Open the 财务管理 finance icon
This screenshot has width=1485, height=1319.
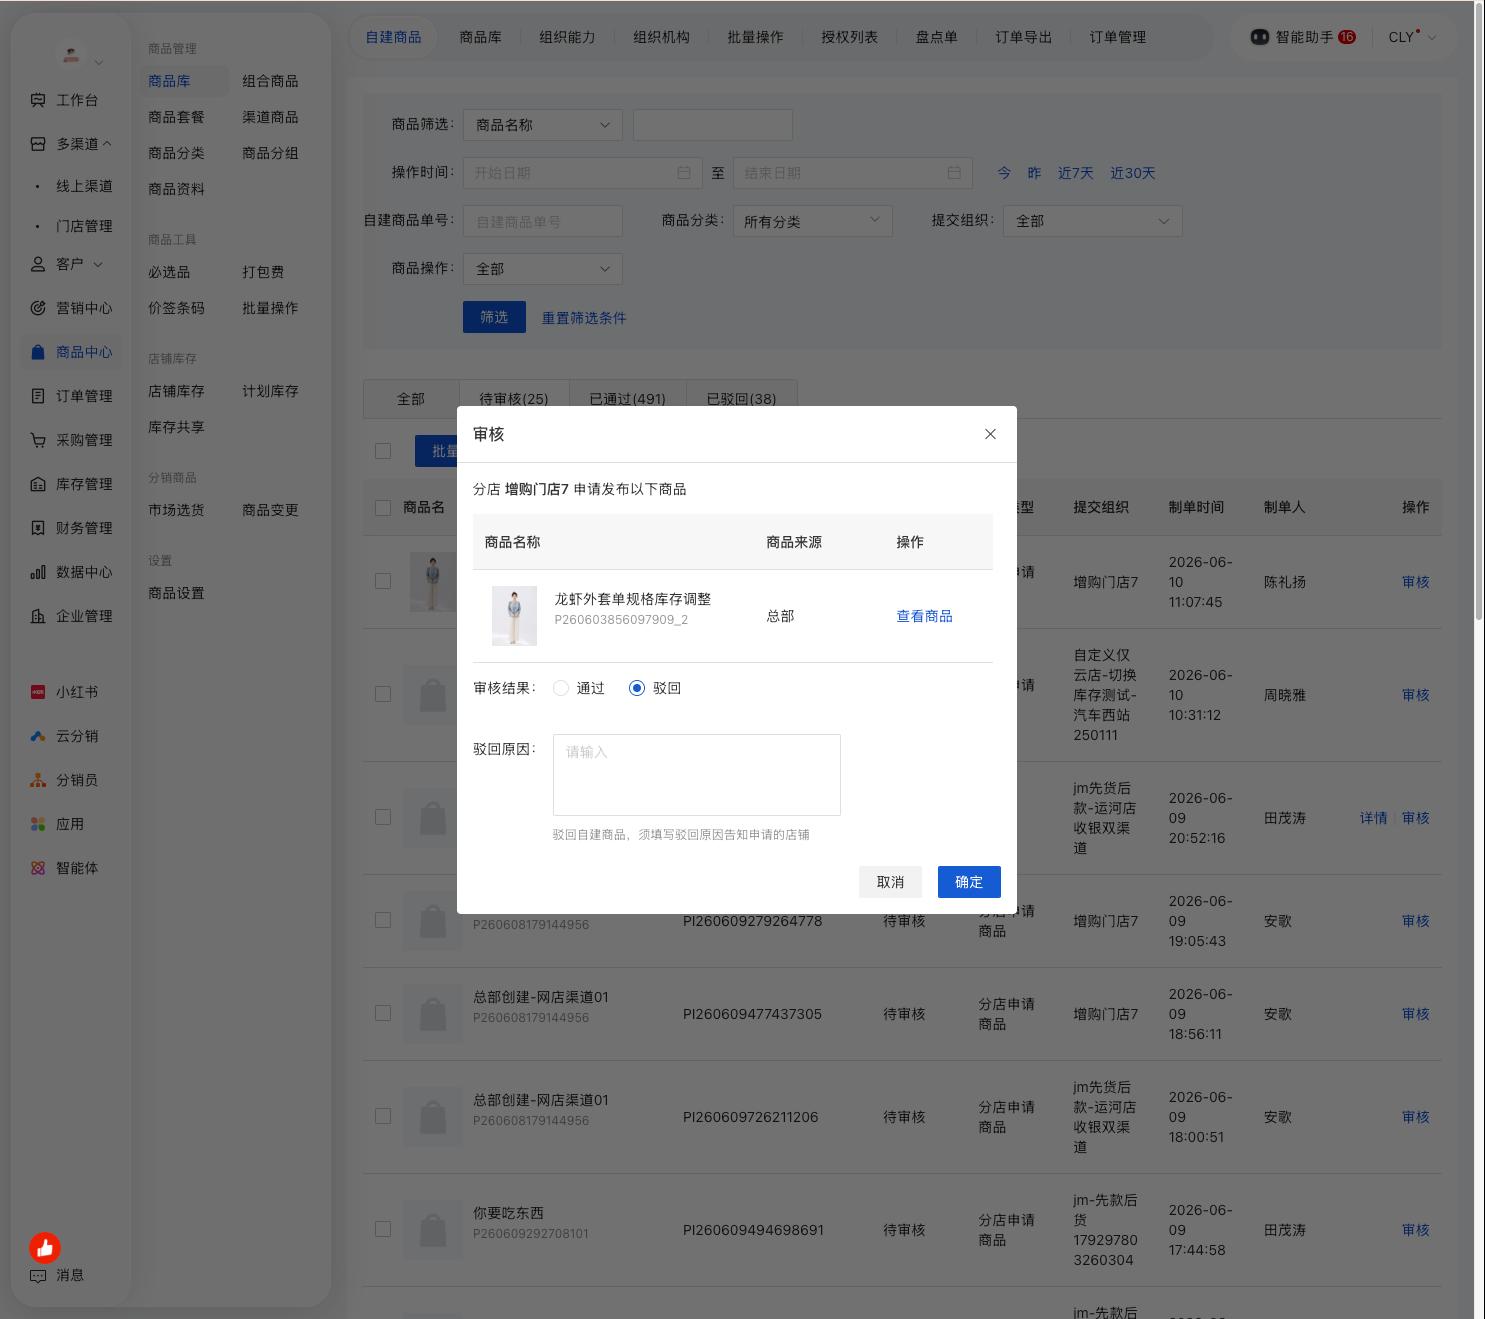pos(38,528)
